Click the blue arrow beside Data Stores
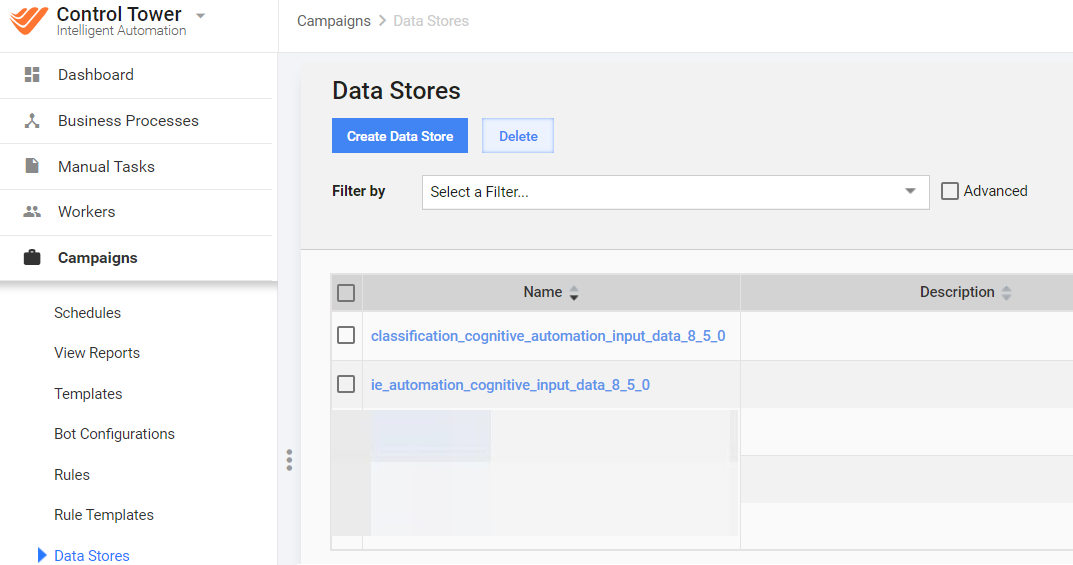The height and width of the screenshot is (565, 1073). 42,555
